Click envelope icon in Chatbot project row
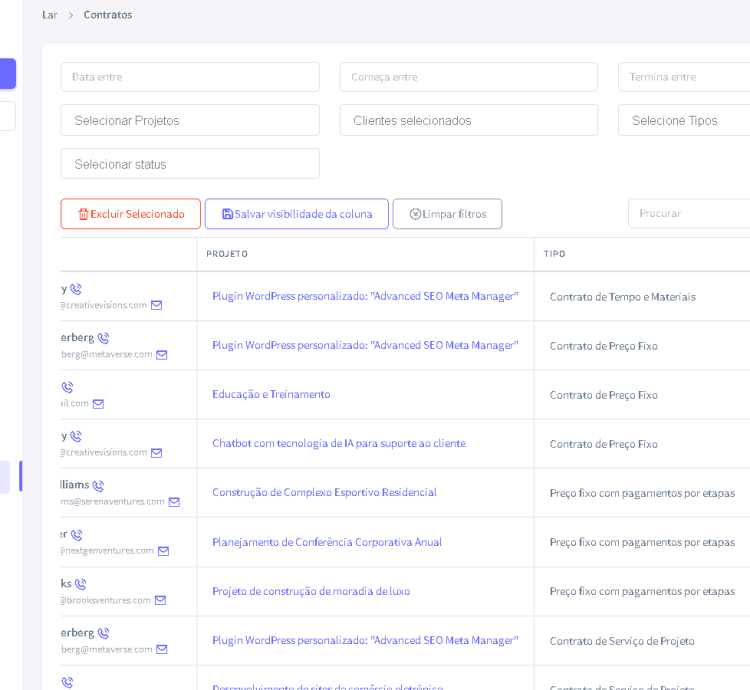Screen dimensions: 750x690 click(x=156, y=453)
